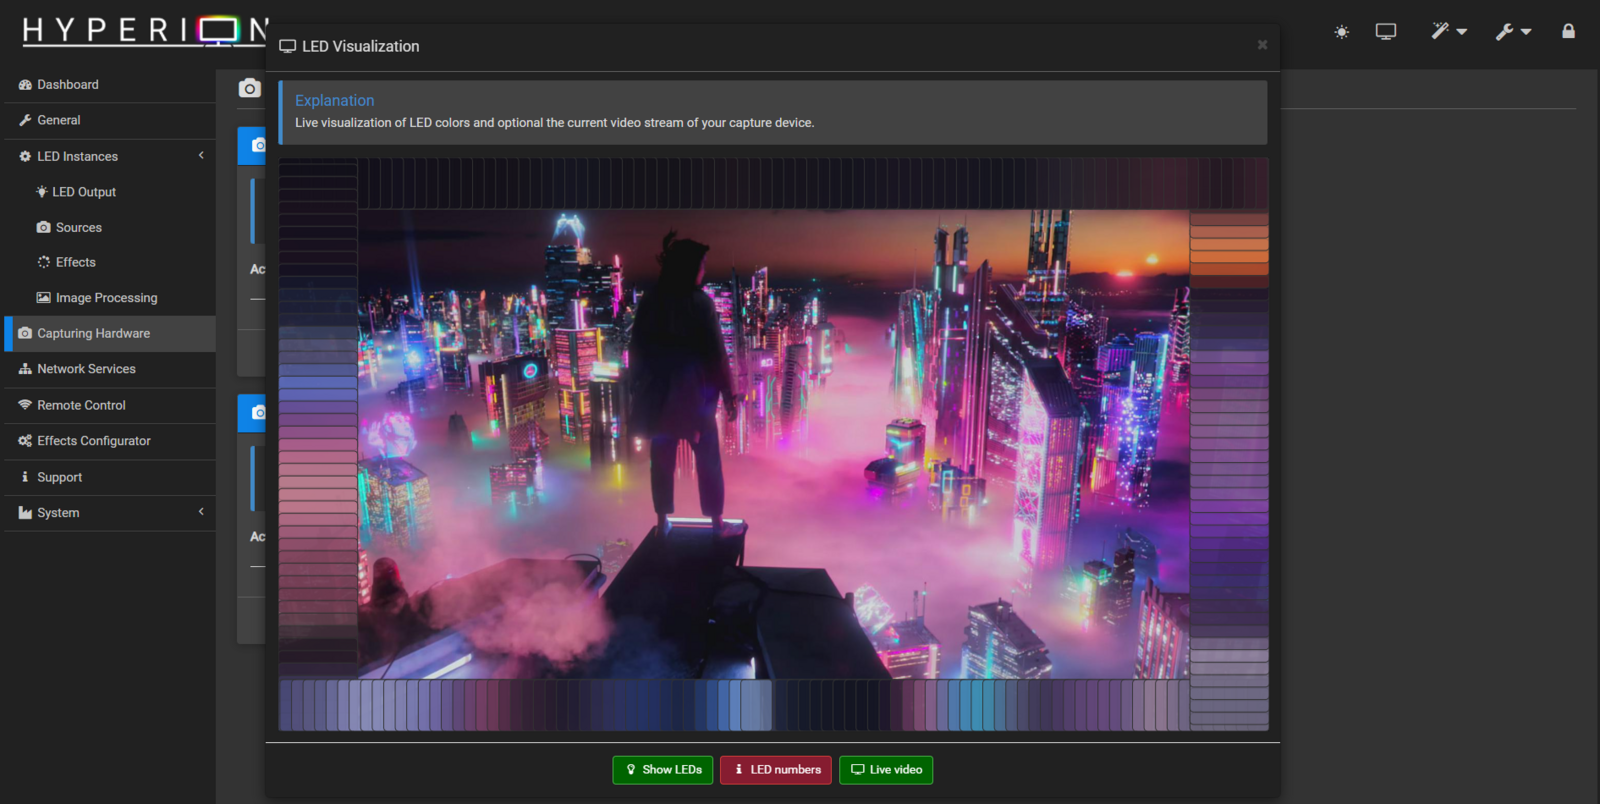
Task: Toggle Live video stream
Action: (886, 770)
